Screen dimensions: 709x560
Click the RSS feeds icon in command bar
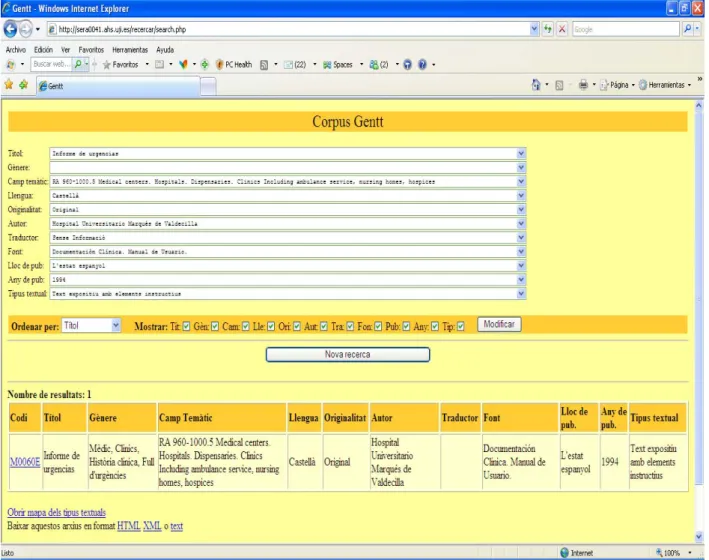[x=559, y=85]
